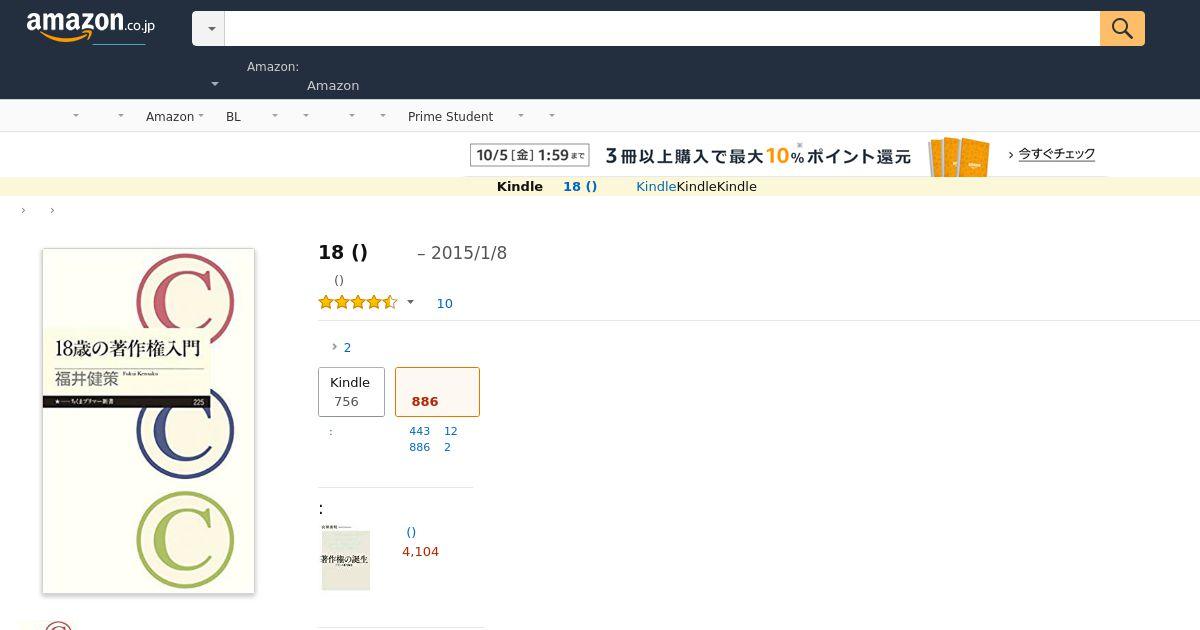This screenshot has width=1200, height=630.
Task: Expand the "Amazon" menu in the category bar
Action: (174, 116)
